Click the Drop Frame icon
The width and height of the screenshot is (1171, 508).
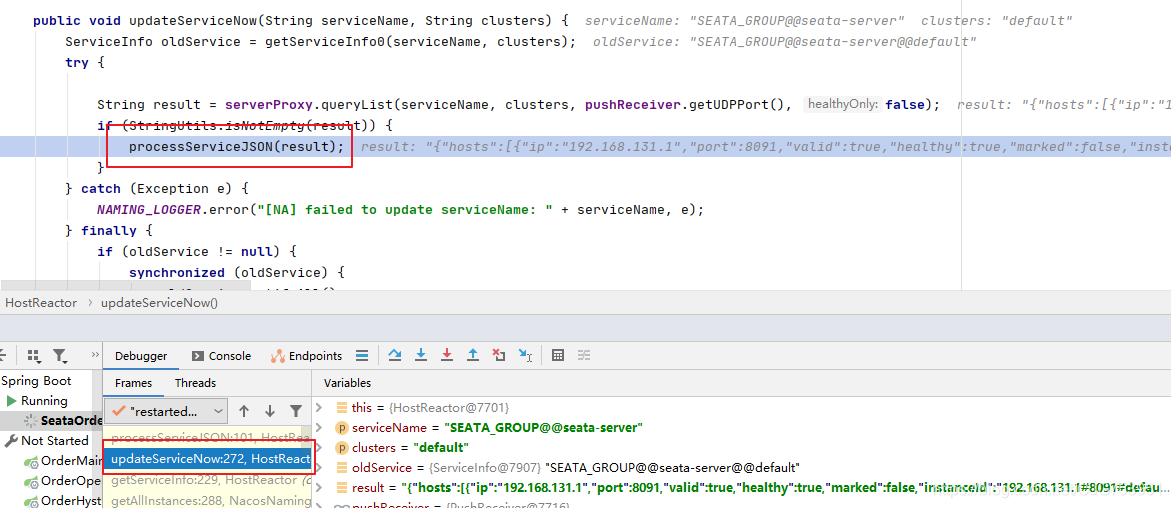499,356
